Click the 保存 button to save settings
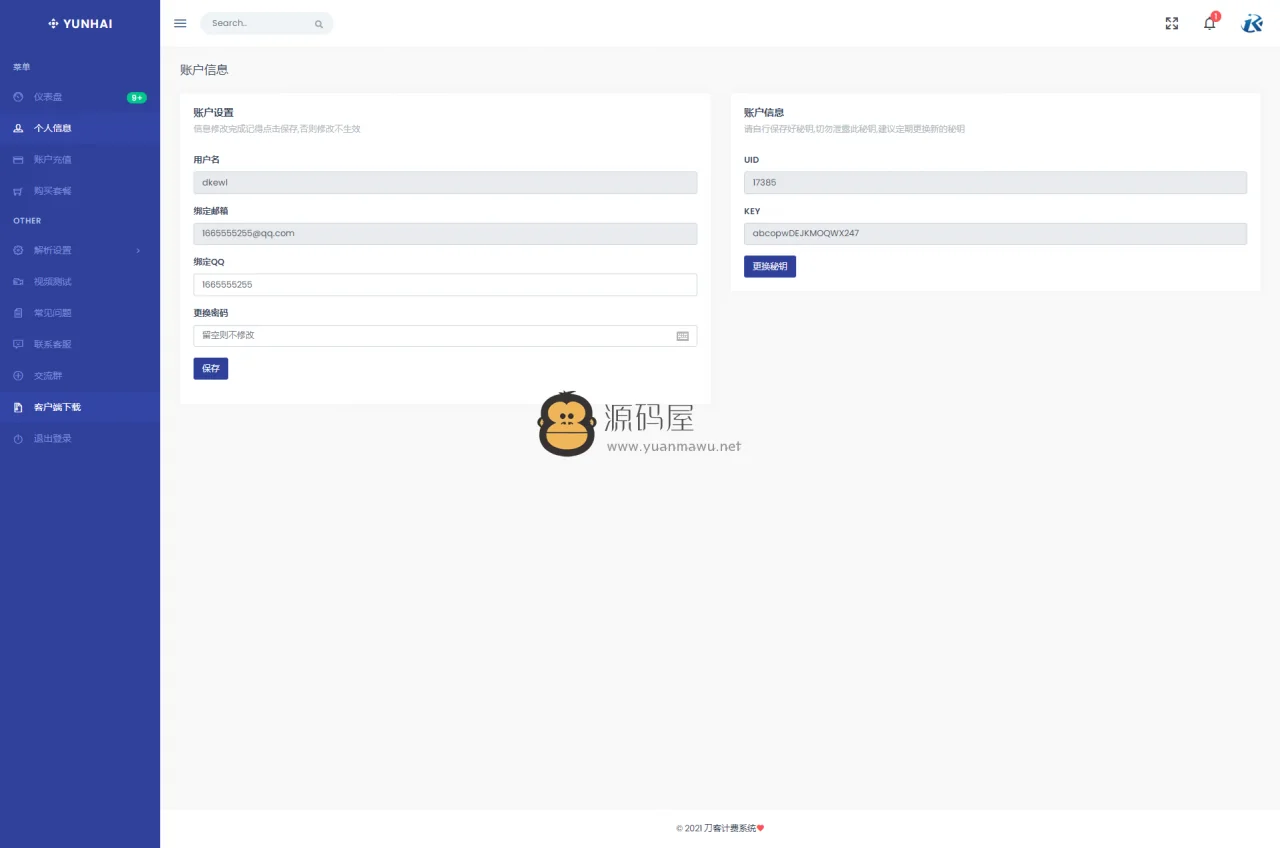Screen dimensions: 1280x848 (x=210, y=368)
